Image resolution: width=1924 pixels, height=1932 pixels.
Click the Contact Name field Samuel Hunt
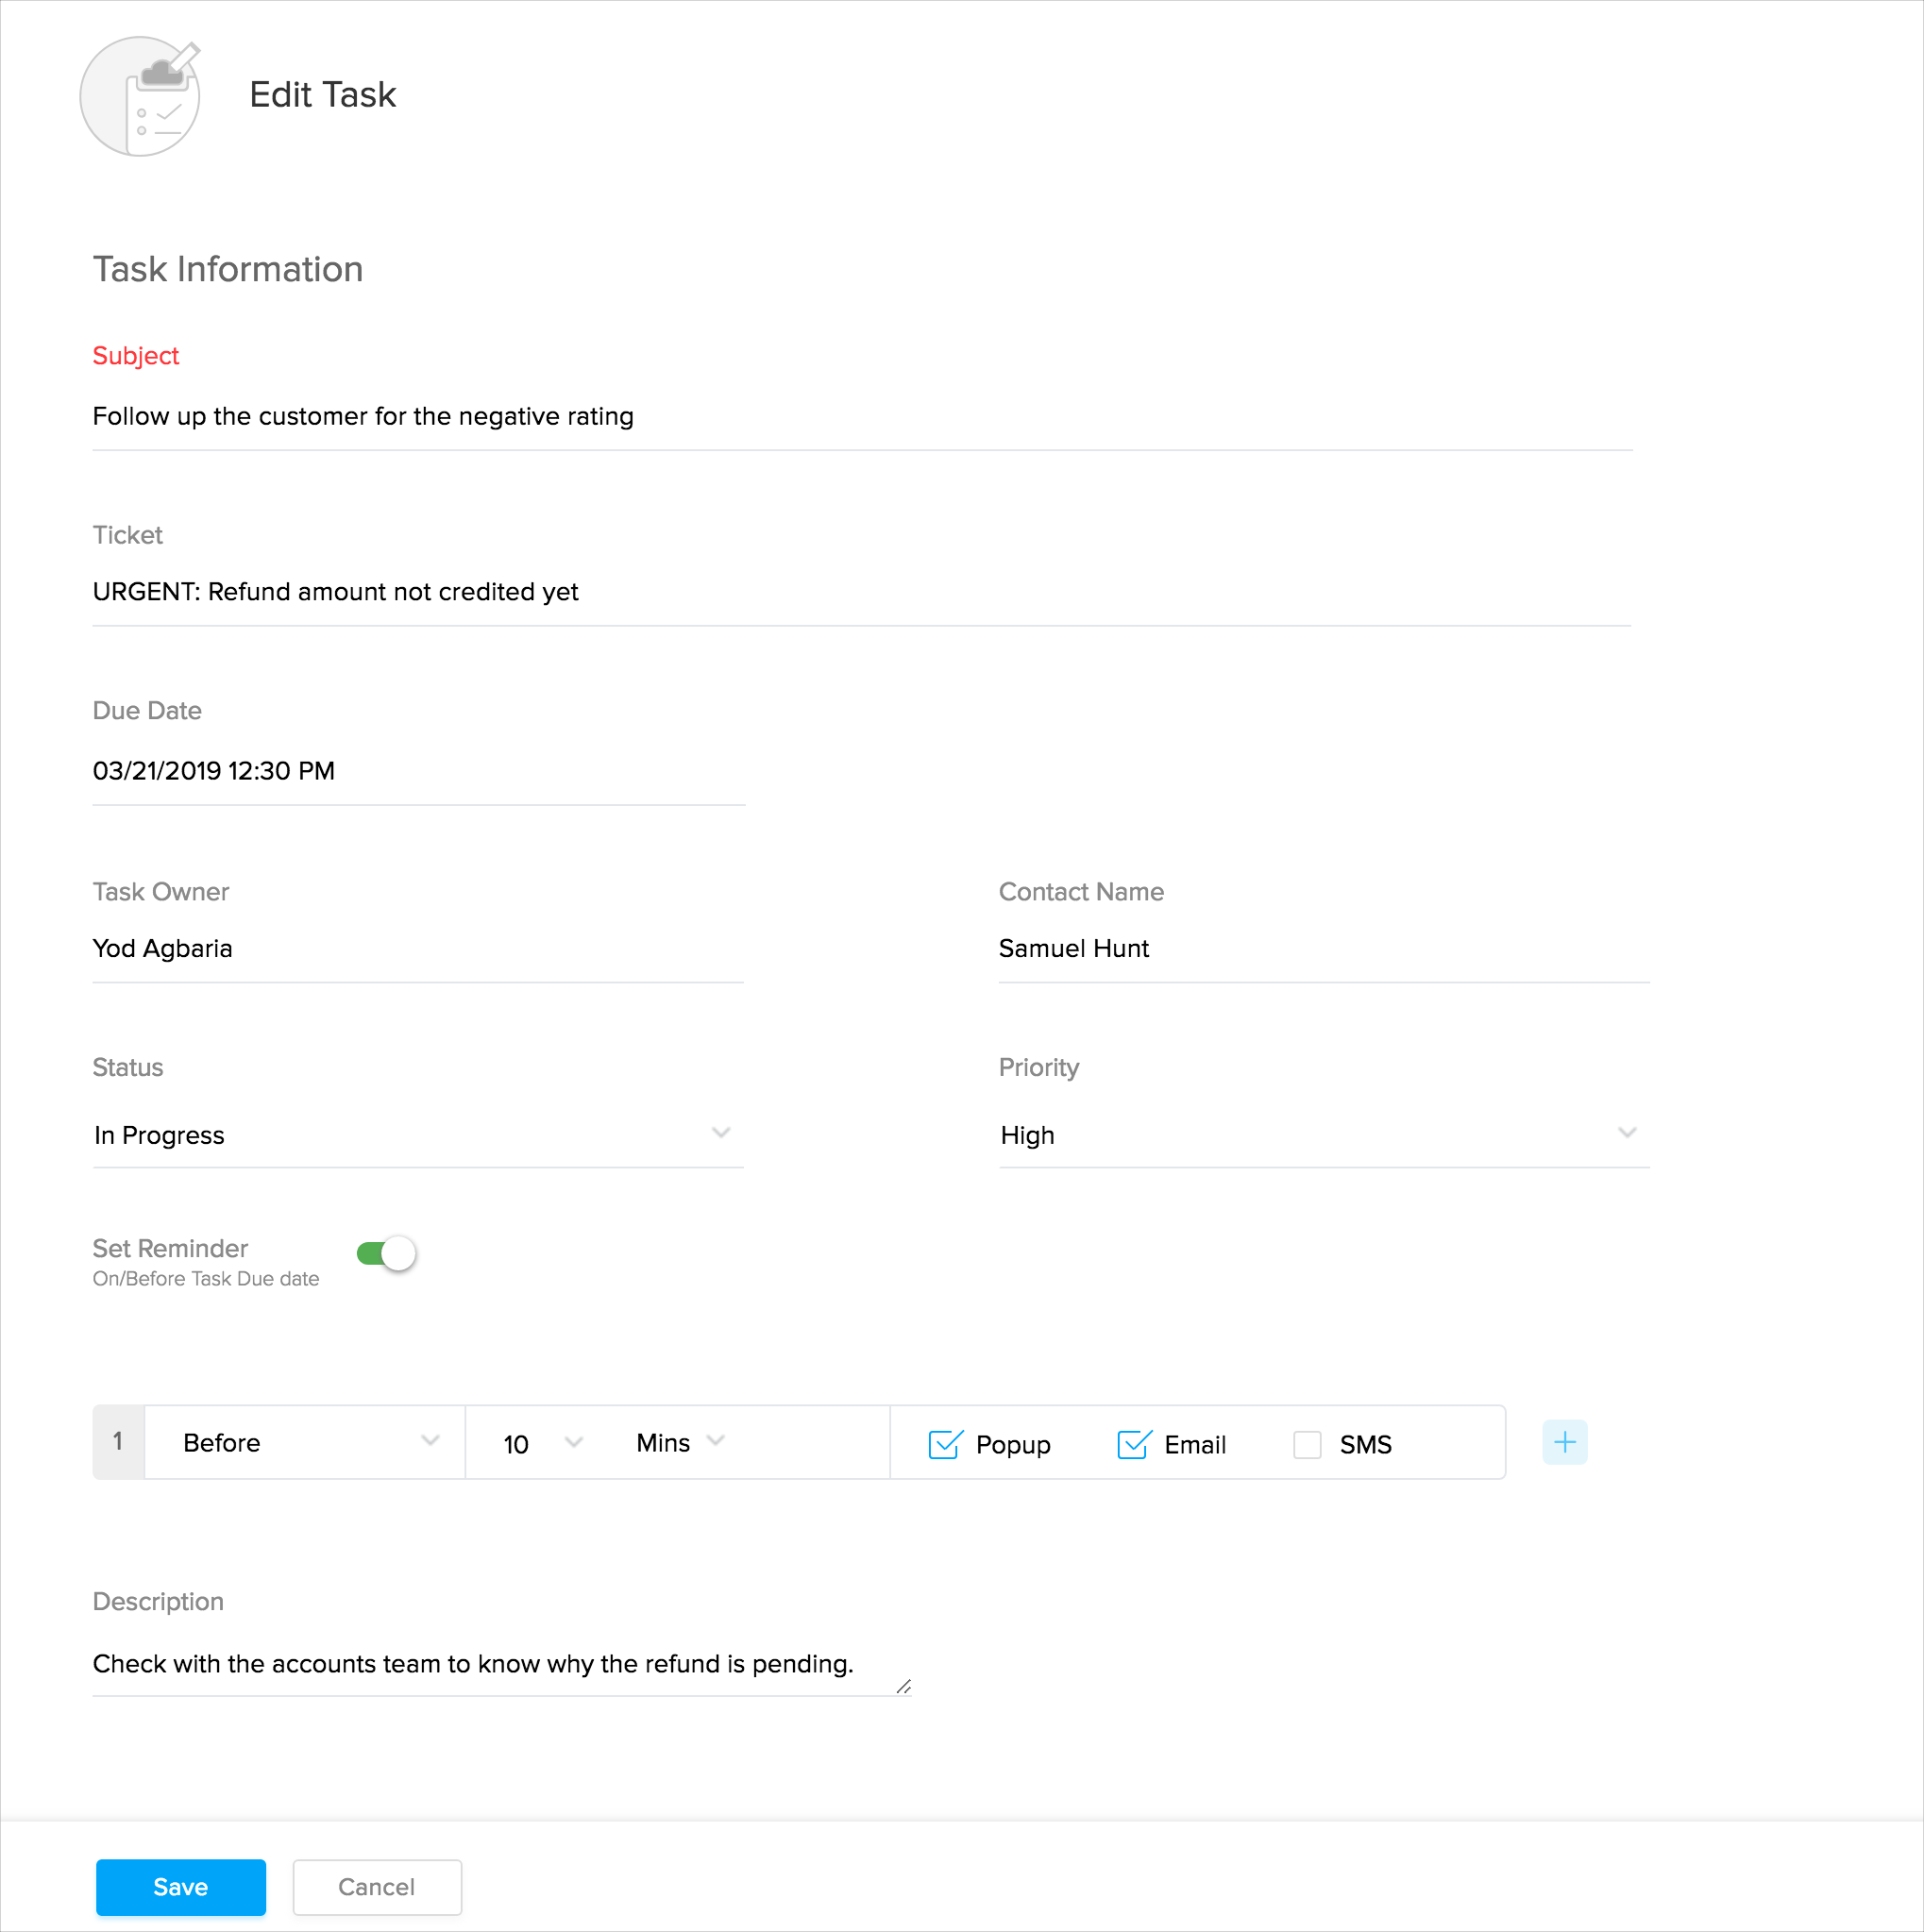coord(1323,948)
